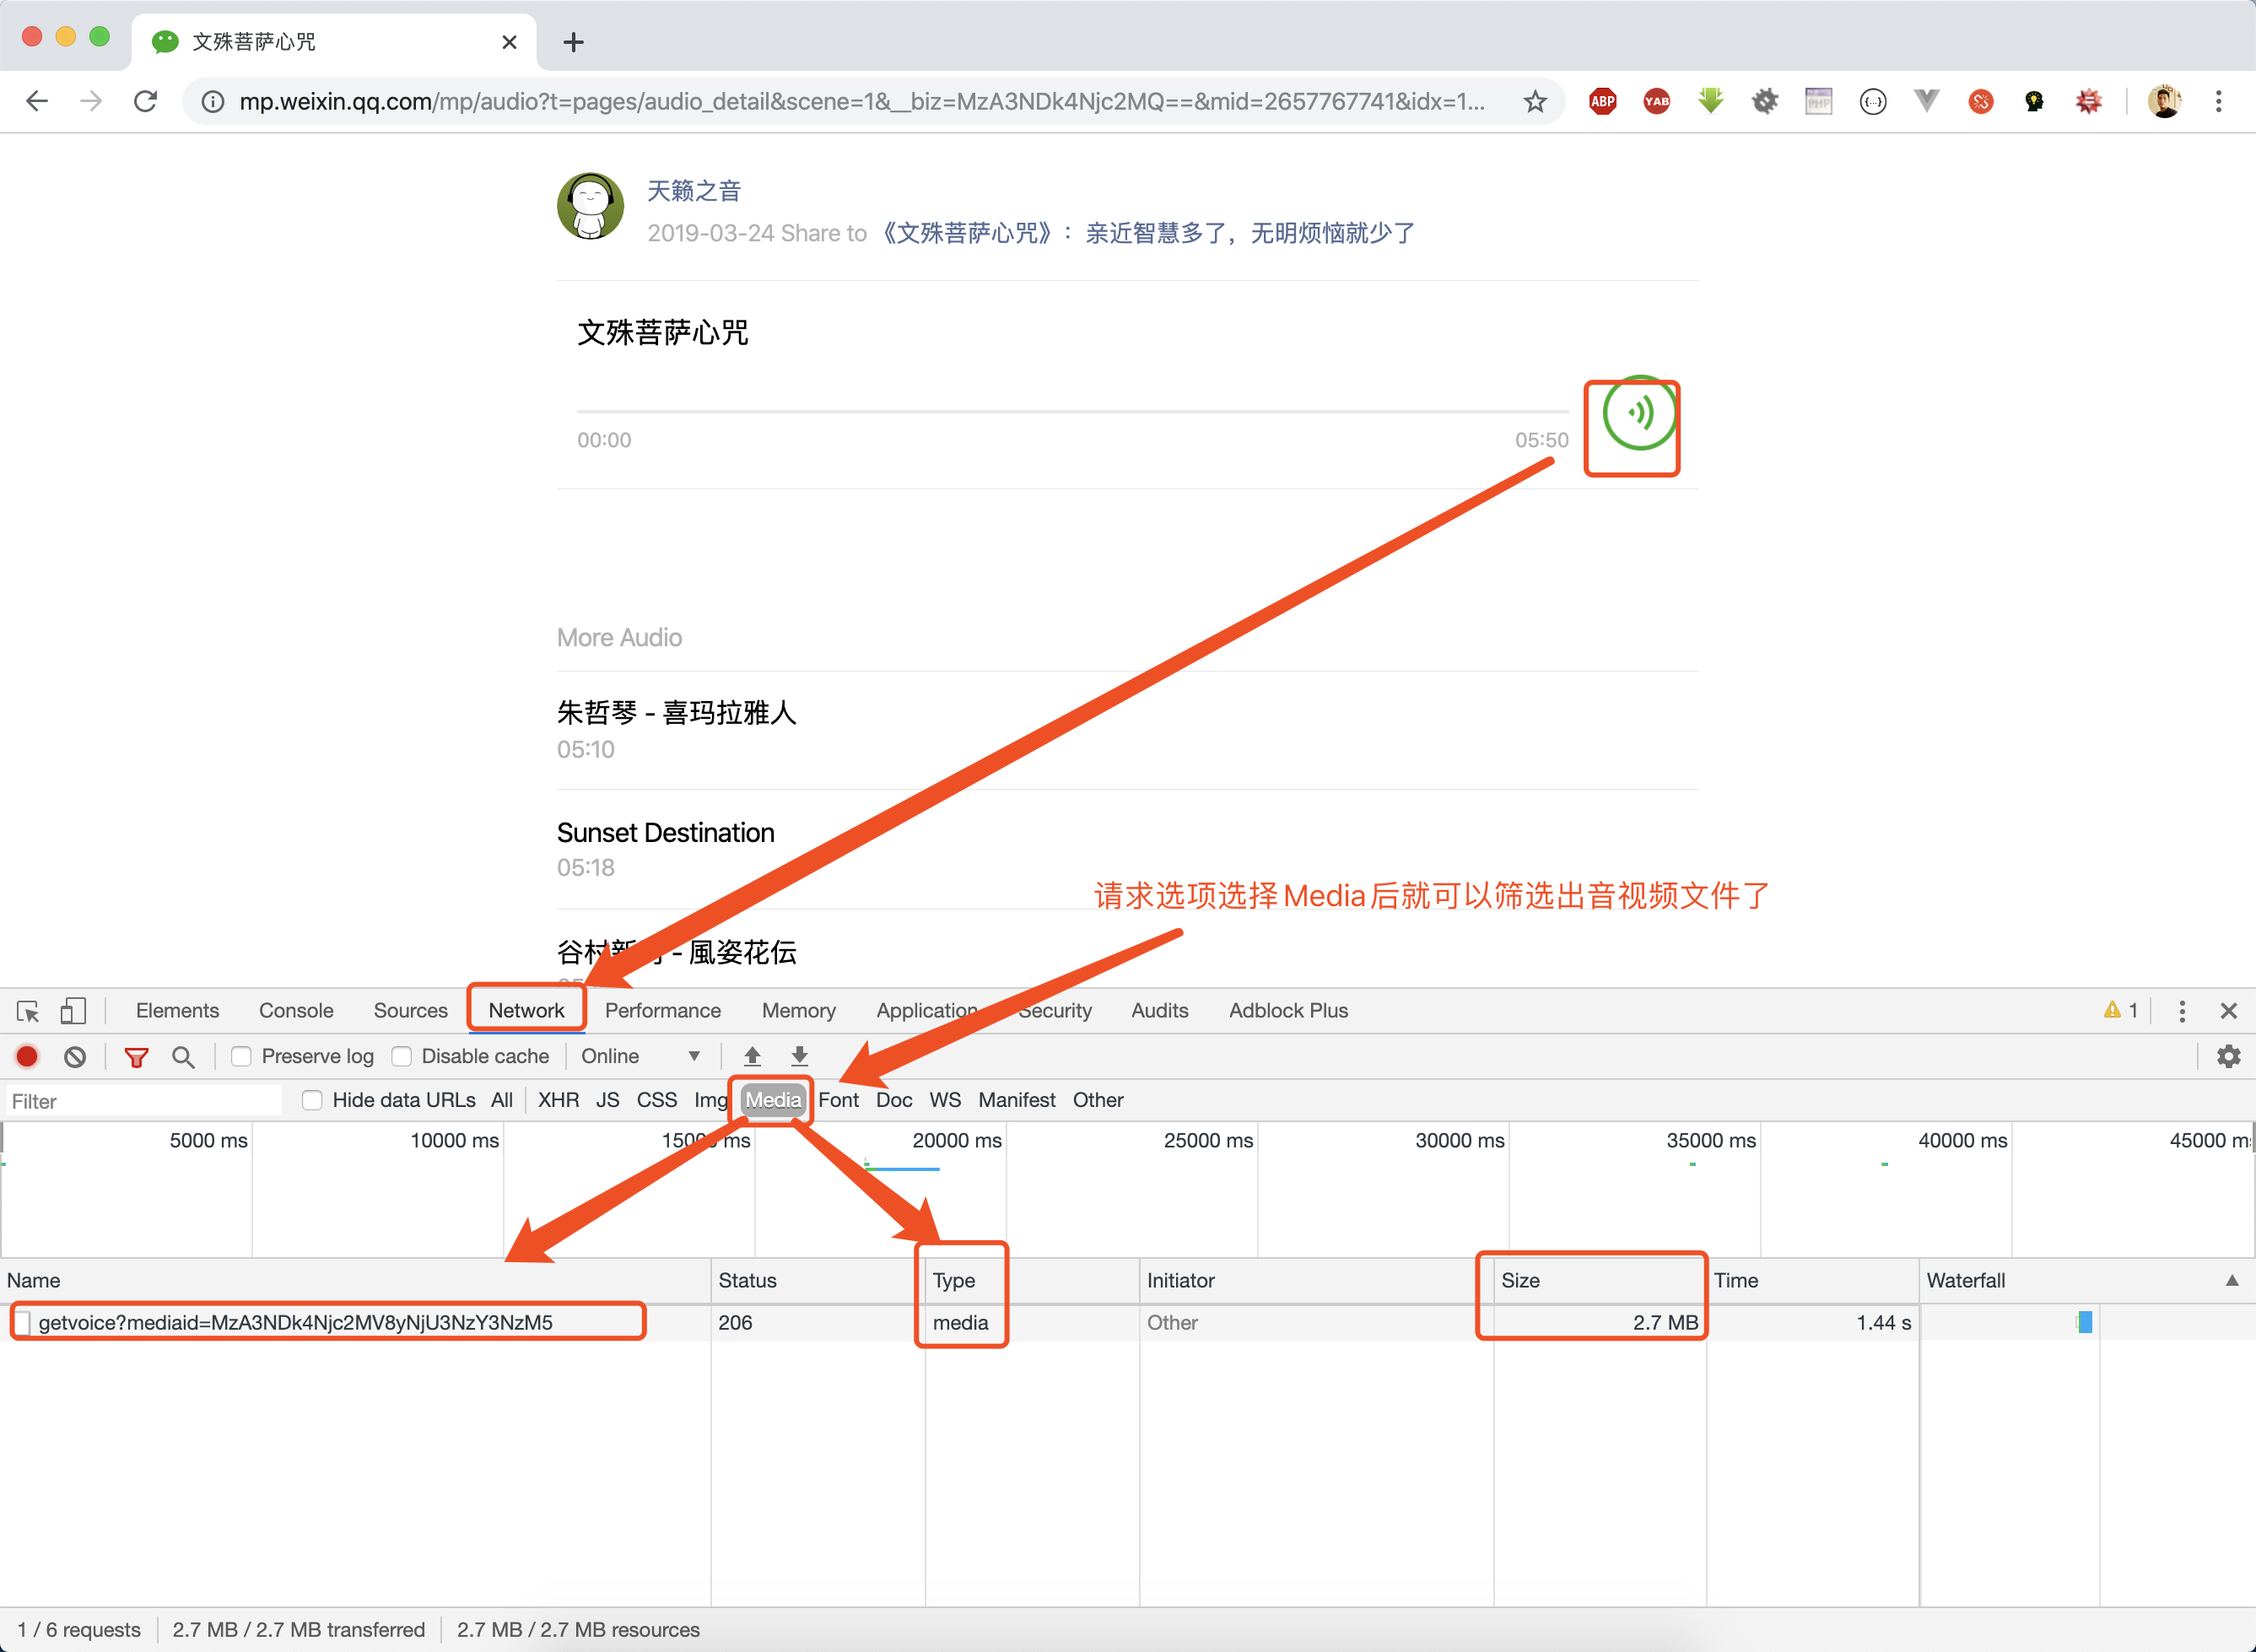This screenshot has width=2256, height=1652.
Task: Toggle the device toolbar icon
Action: 73,1011
